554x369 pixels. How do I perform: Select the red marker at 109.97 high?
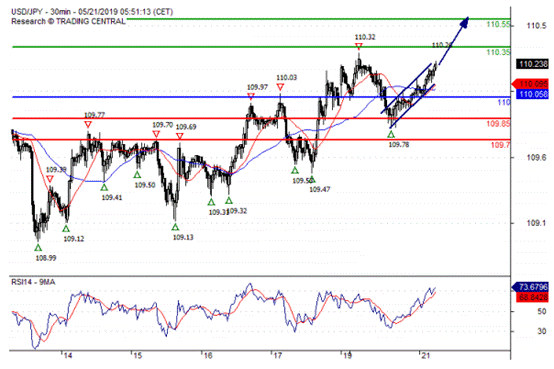pyautogui.click(x=251, y=96)
